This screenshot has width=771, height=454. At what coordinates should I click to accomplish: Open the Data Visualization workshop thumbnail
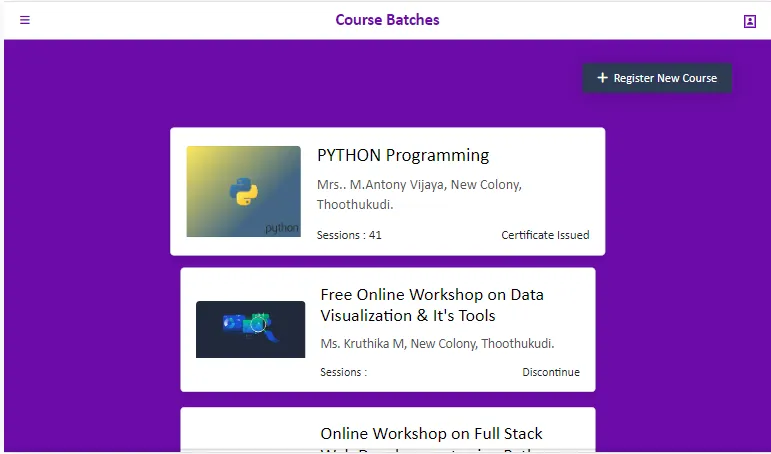click(x=250, y=329)
